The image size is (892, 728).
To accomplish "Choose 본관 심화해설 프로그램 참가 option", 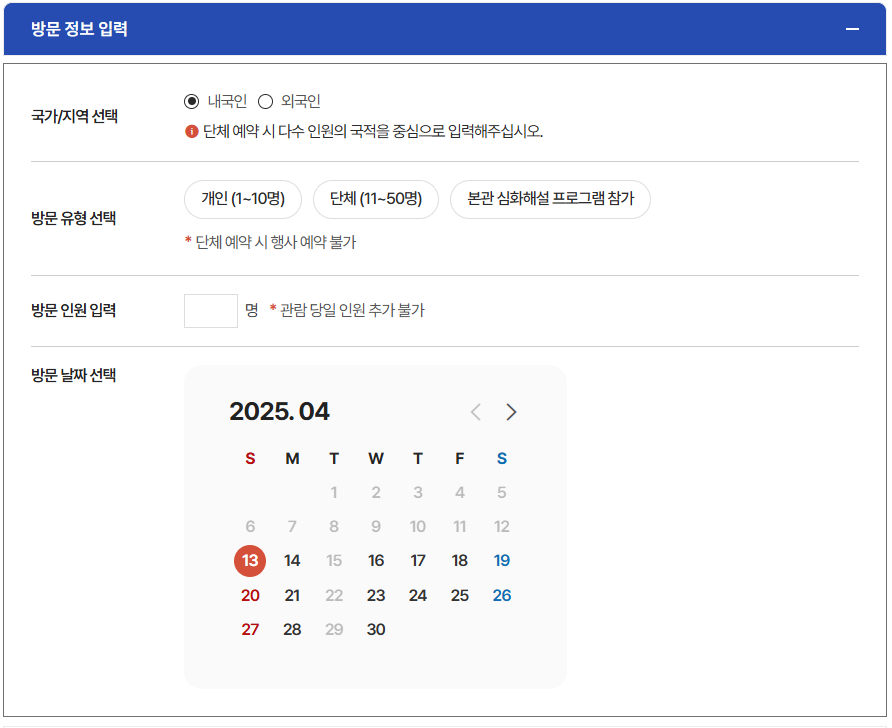I will [550, 199].
